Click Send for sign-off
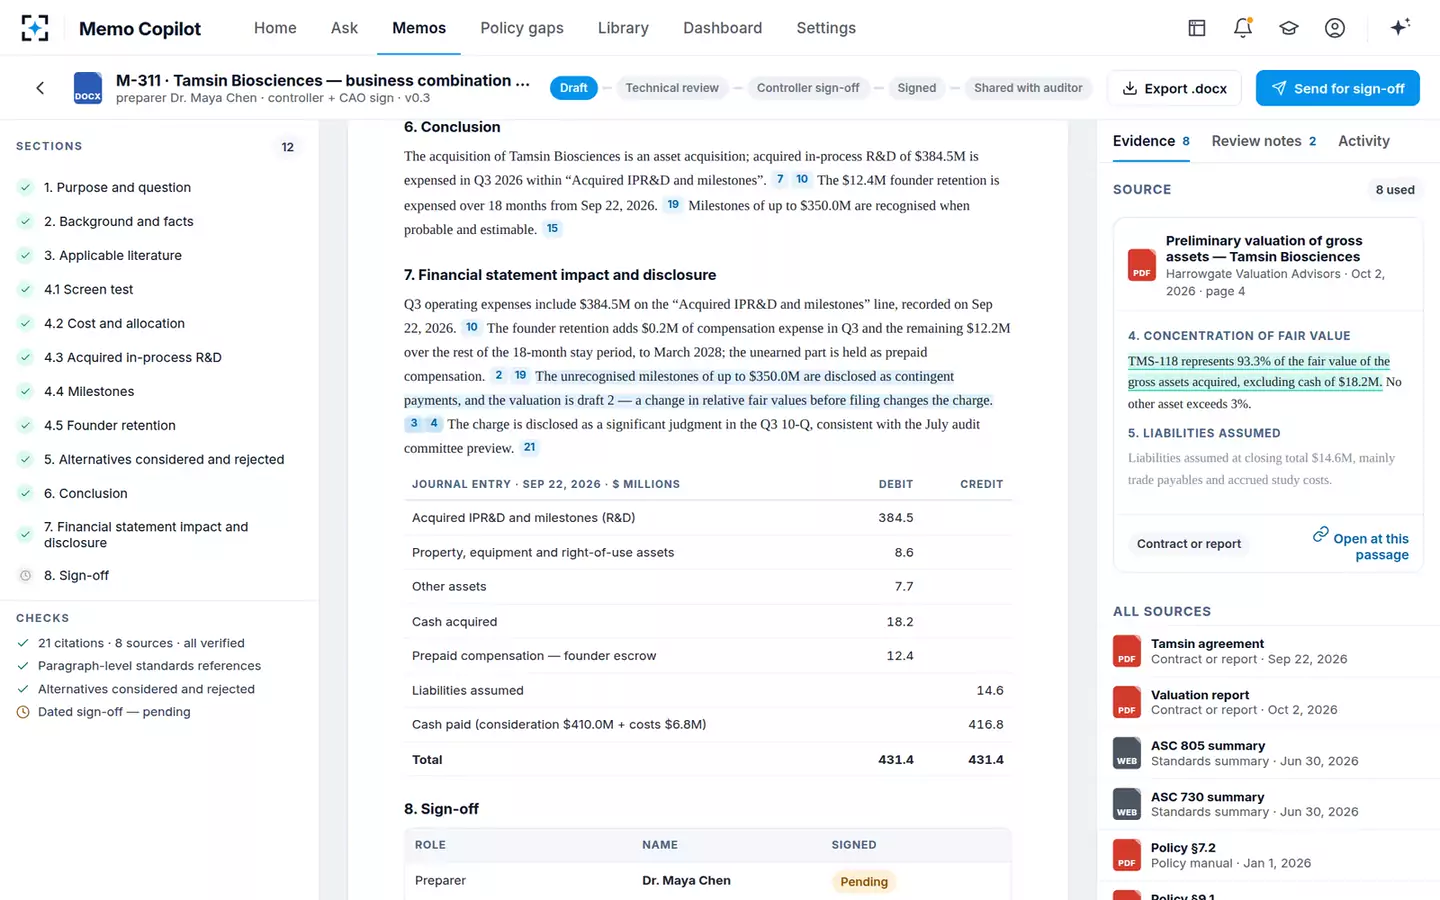Image resolution: width=1440 pixels, height=900 pixels. [x=1338, y=88]
